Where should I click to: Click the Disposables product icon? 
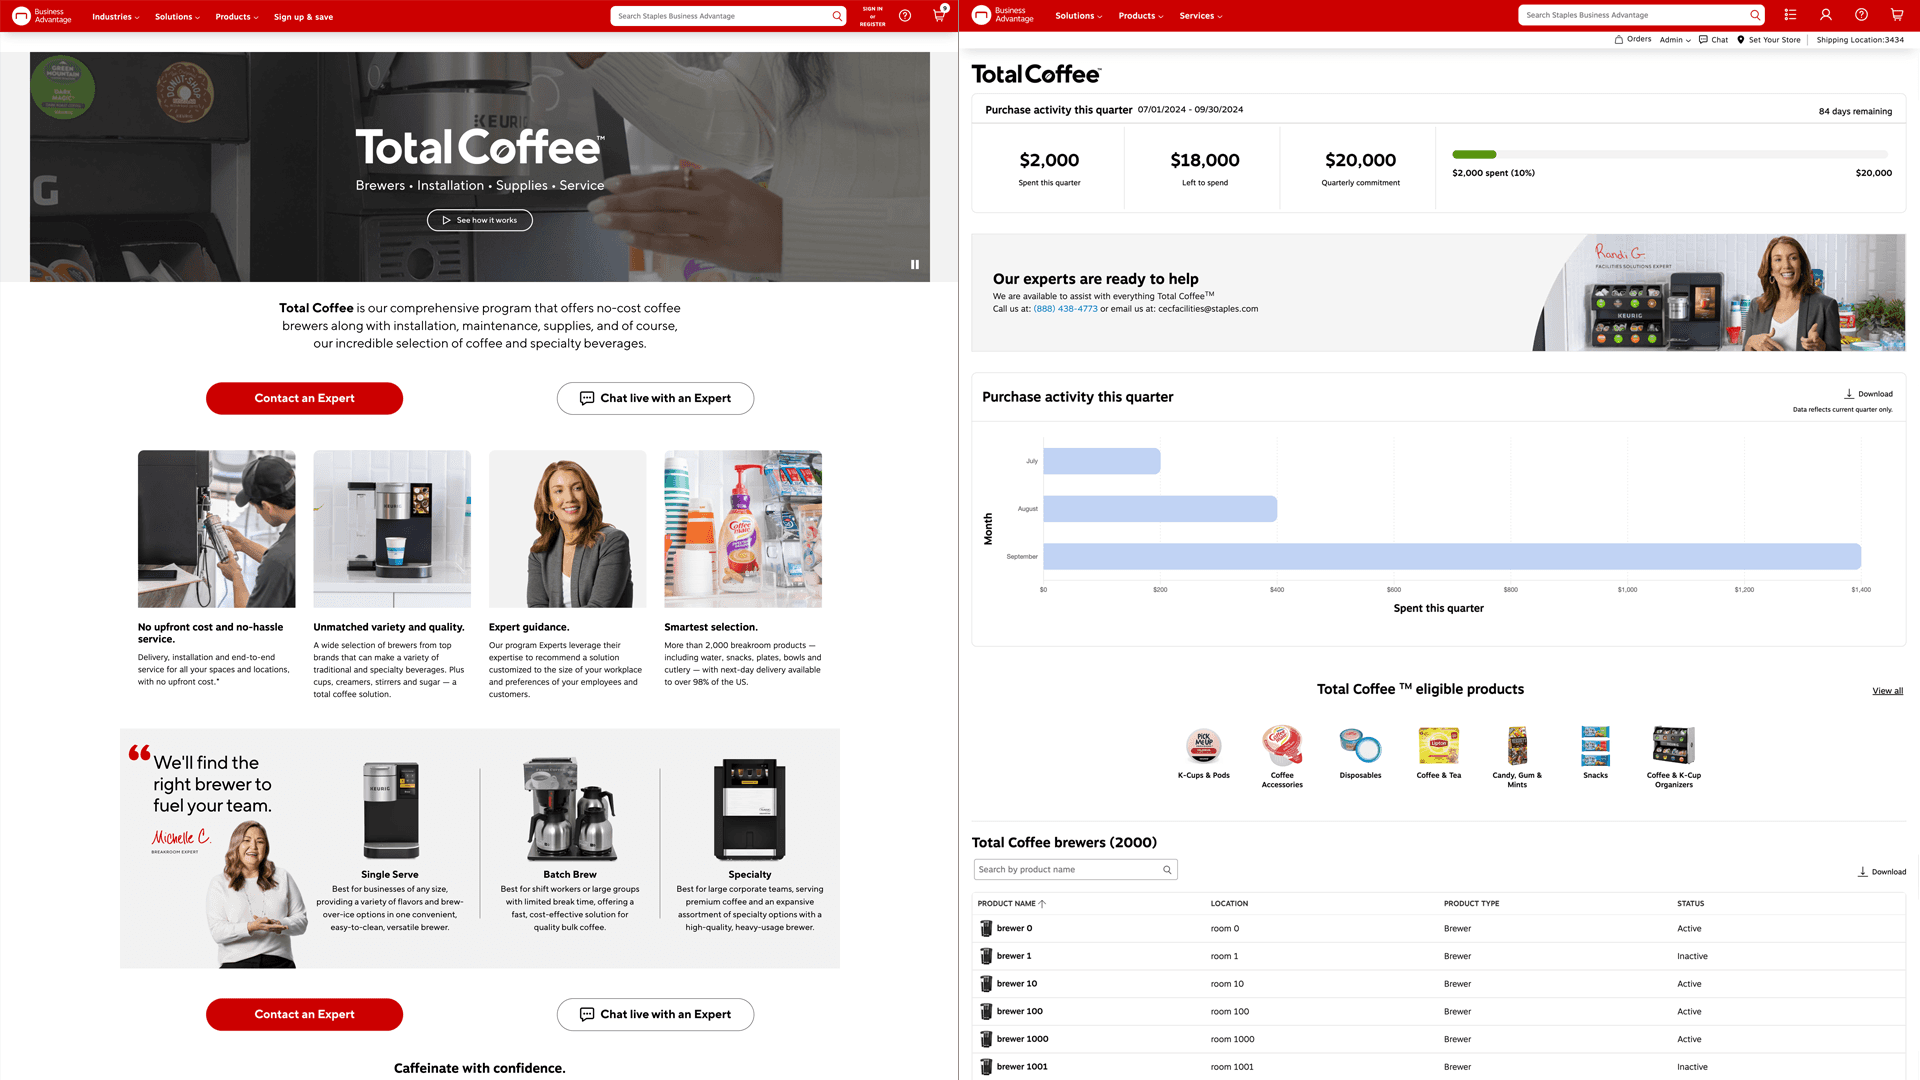pos(1360,746)
